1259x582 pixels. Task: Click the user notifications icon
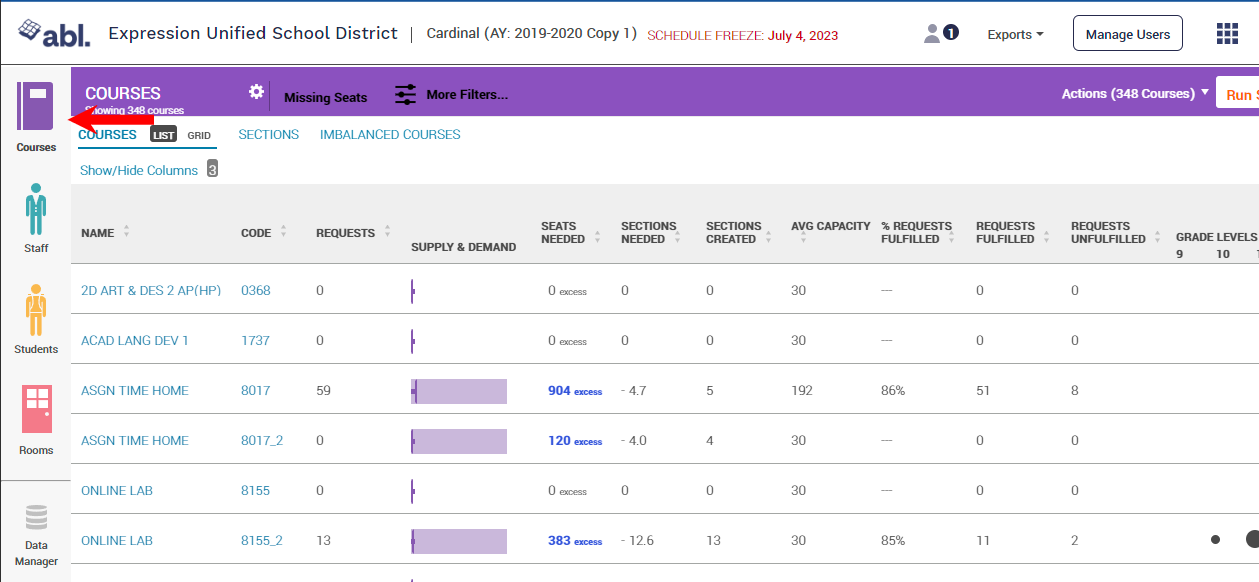(940, 34)
